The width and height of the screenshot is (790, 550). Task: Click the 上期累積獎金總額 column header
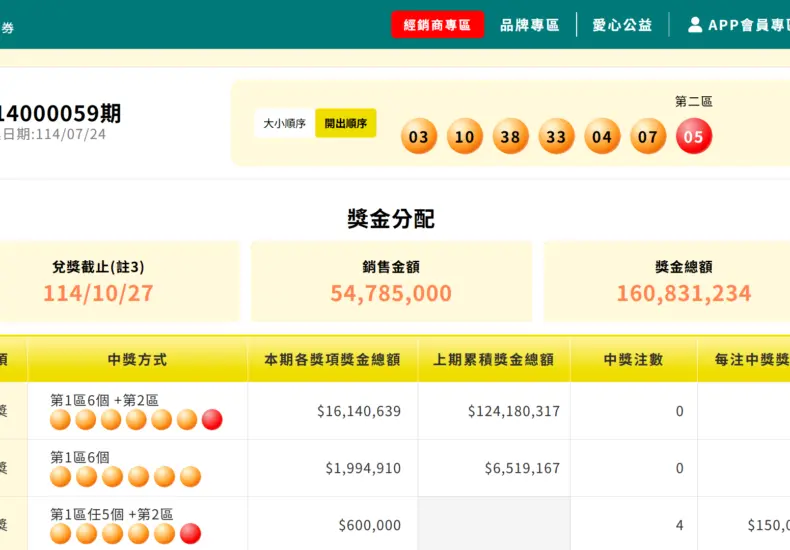[x=494, y=360]
